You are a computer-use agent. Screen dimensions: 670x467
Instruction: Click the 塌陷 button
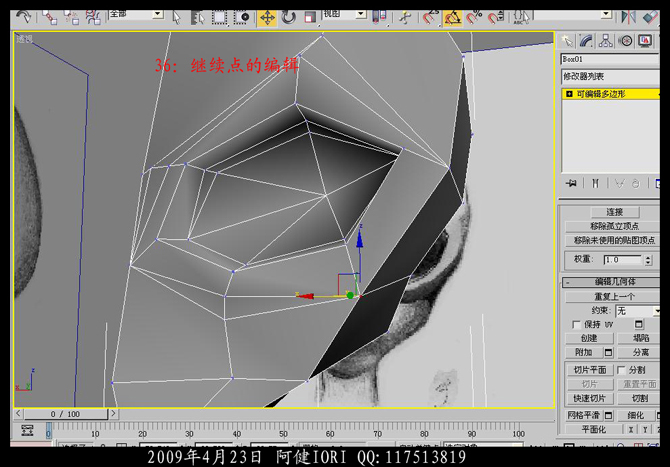click(x=639, y=338)
